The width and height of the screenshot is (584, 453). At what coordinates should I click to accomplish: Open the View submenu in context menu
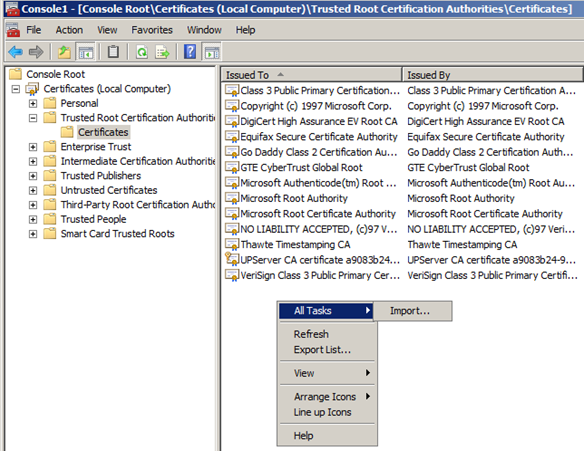[326, 373]
